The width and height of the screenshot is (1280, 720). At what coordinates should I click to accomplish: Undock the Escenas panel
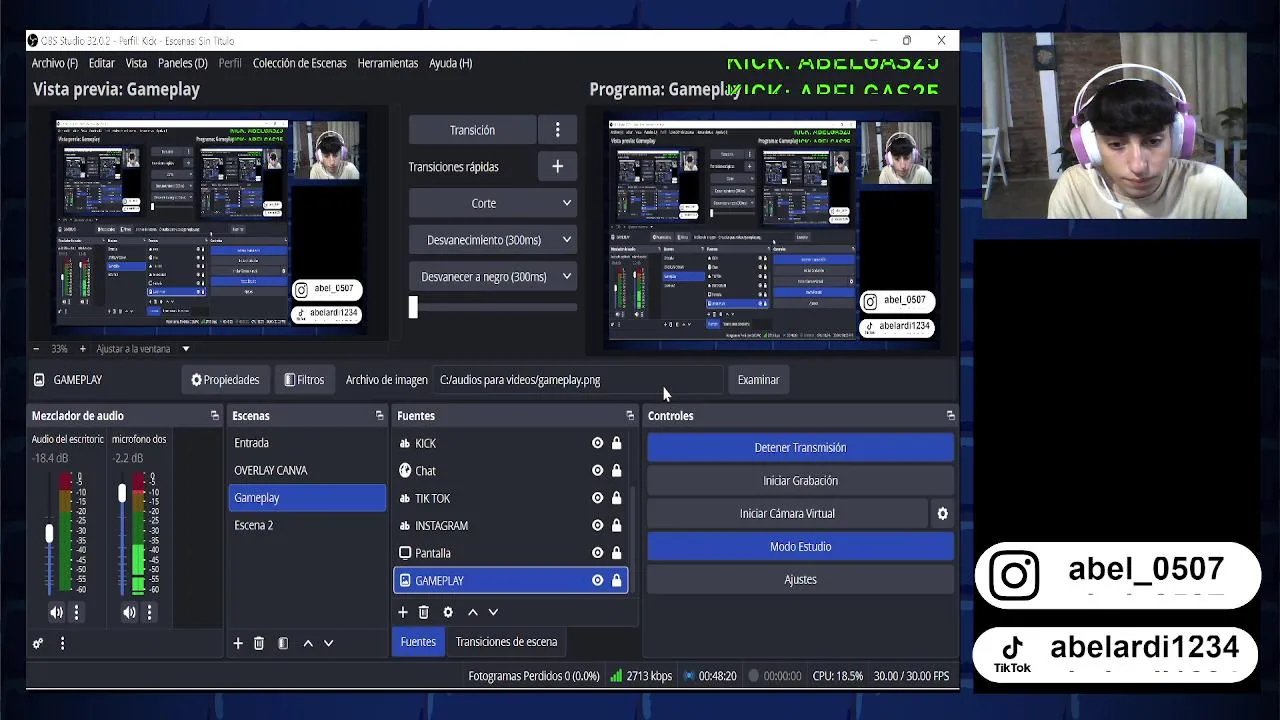(x=379, y=415)
